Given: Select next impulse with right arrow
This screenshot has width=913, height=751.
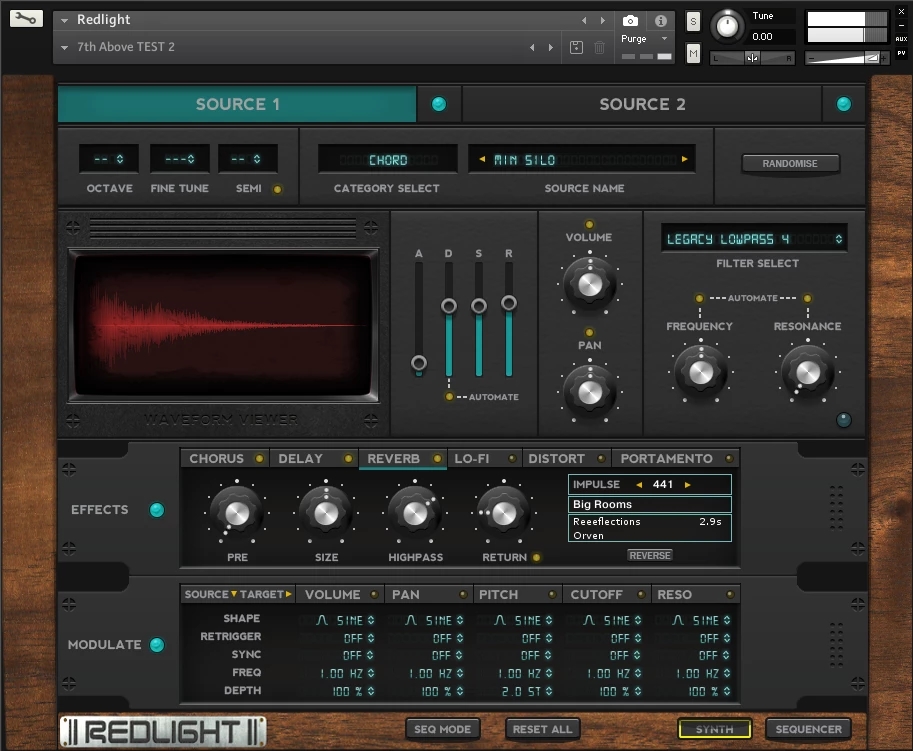Looking at the screenshot, I should click(x=688, y=485).
